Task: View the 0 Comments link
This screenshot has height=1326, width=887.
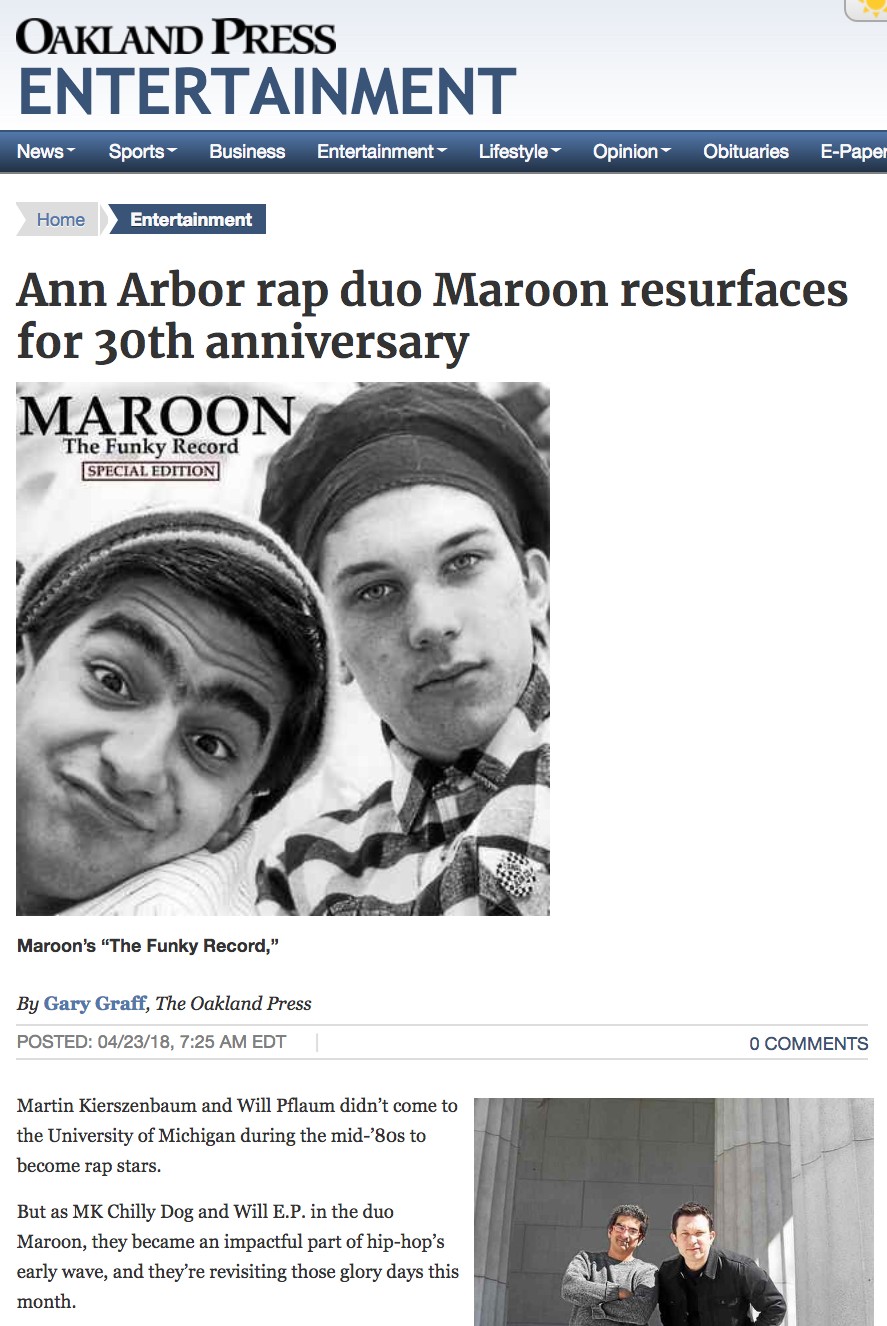Action: (809, 1043)
